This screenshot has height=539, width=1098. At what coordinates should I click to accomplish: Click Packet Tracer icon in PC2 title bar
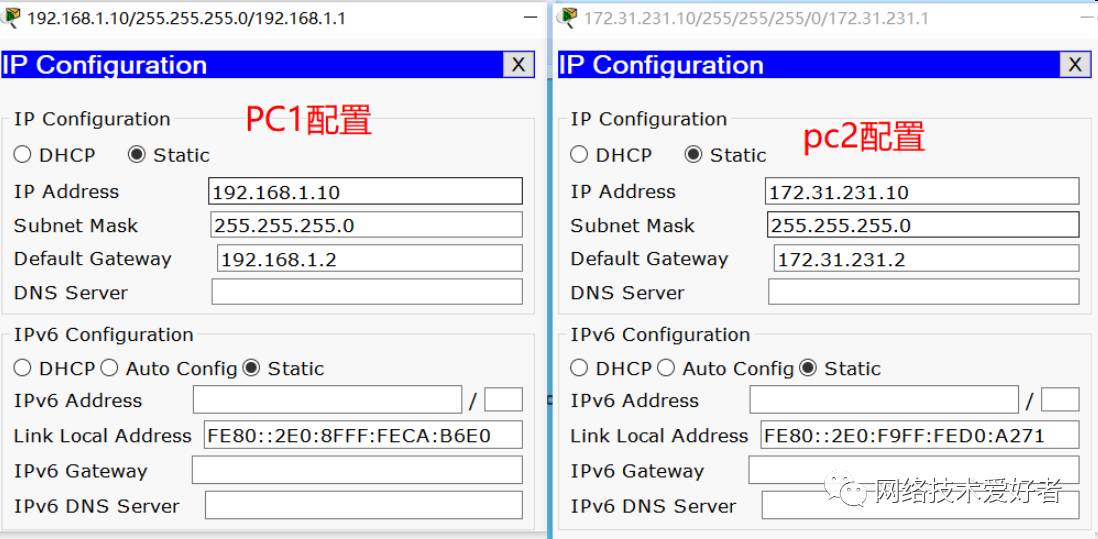tap(569, 17)
